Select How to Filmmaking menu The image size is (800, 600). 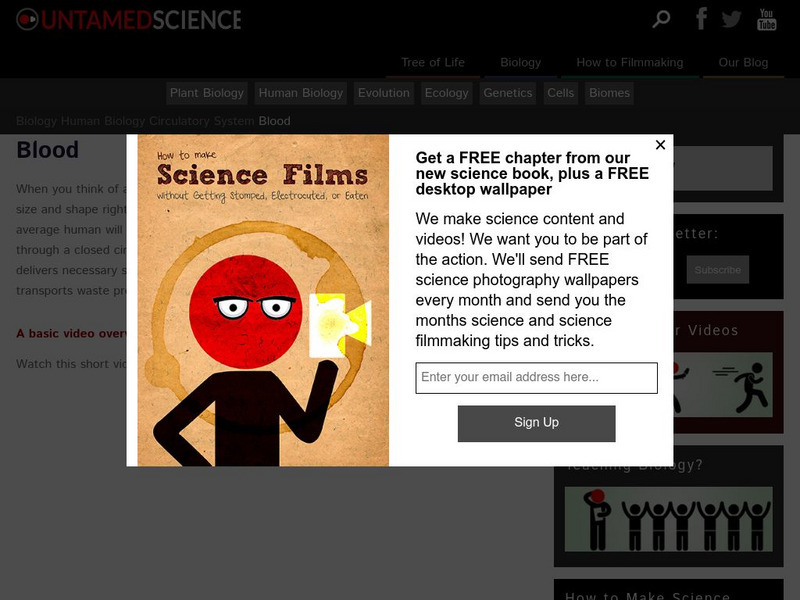coord(630,63)
